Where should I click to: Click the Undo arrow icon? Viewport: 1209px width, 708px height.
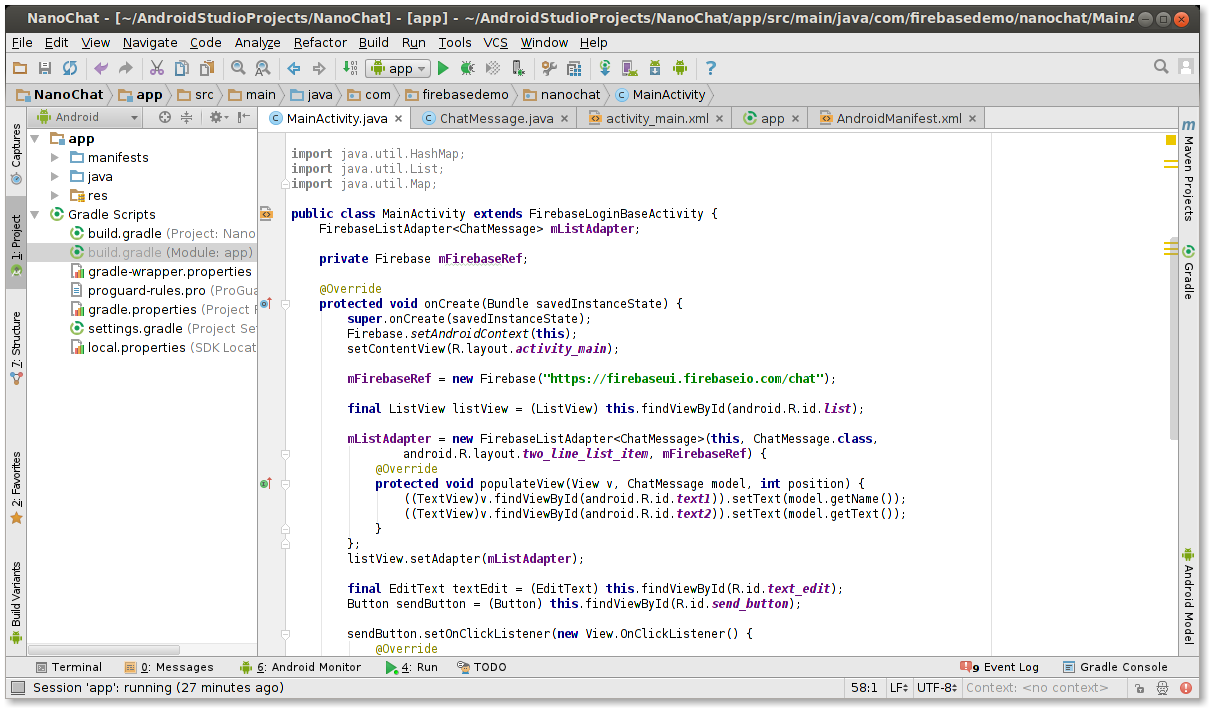point(100,68)
